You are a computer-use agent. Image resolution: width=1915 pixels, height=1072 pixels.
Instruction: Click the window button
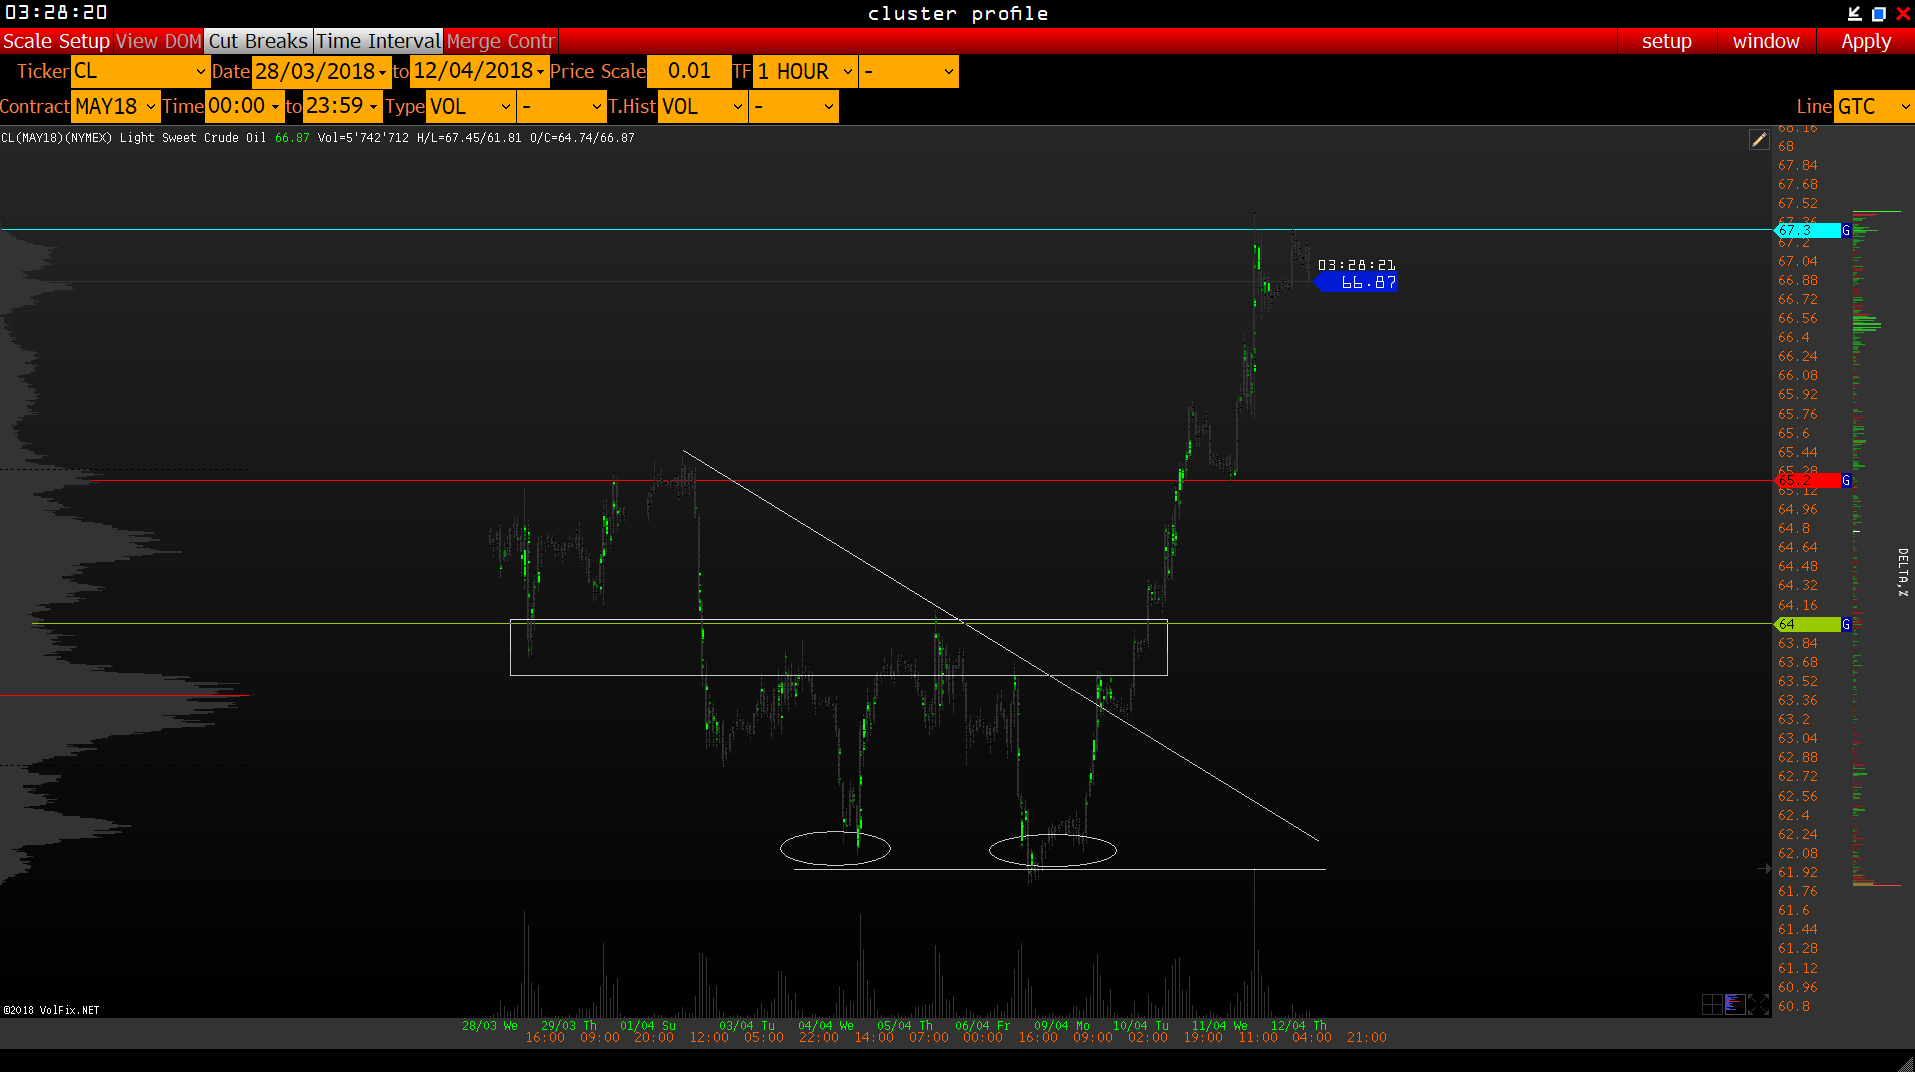1766,41
